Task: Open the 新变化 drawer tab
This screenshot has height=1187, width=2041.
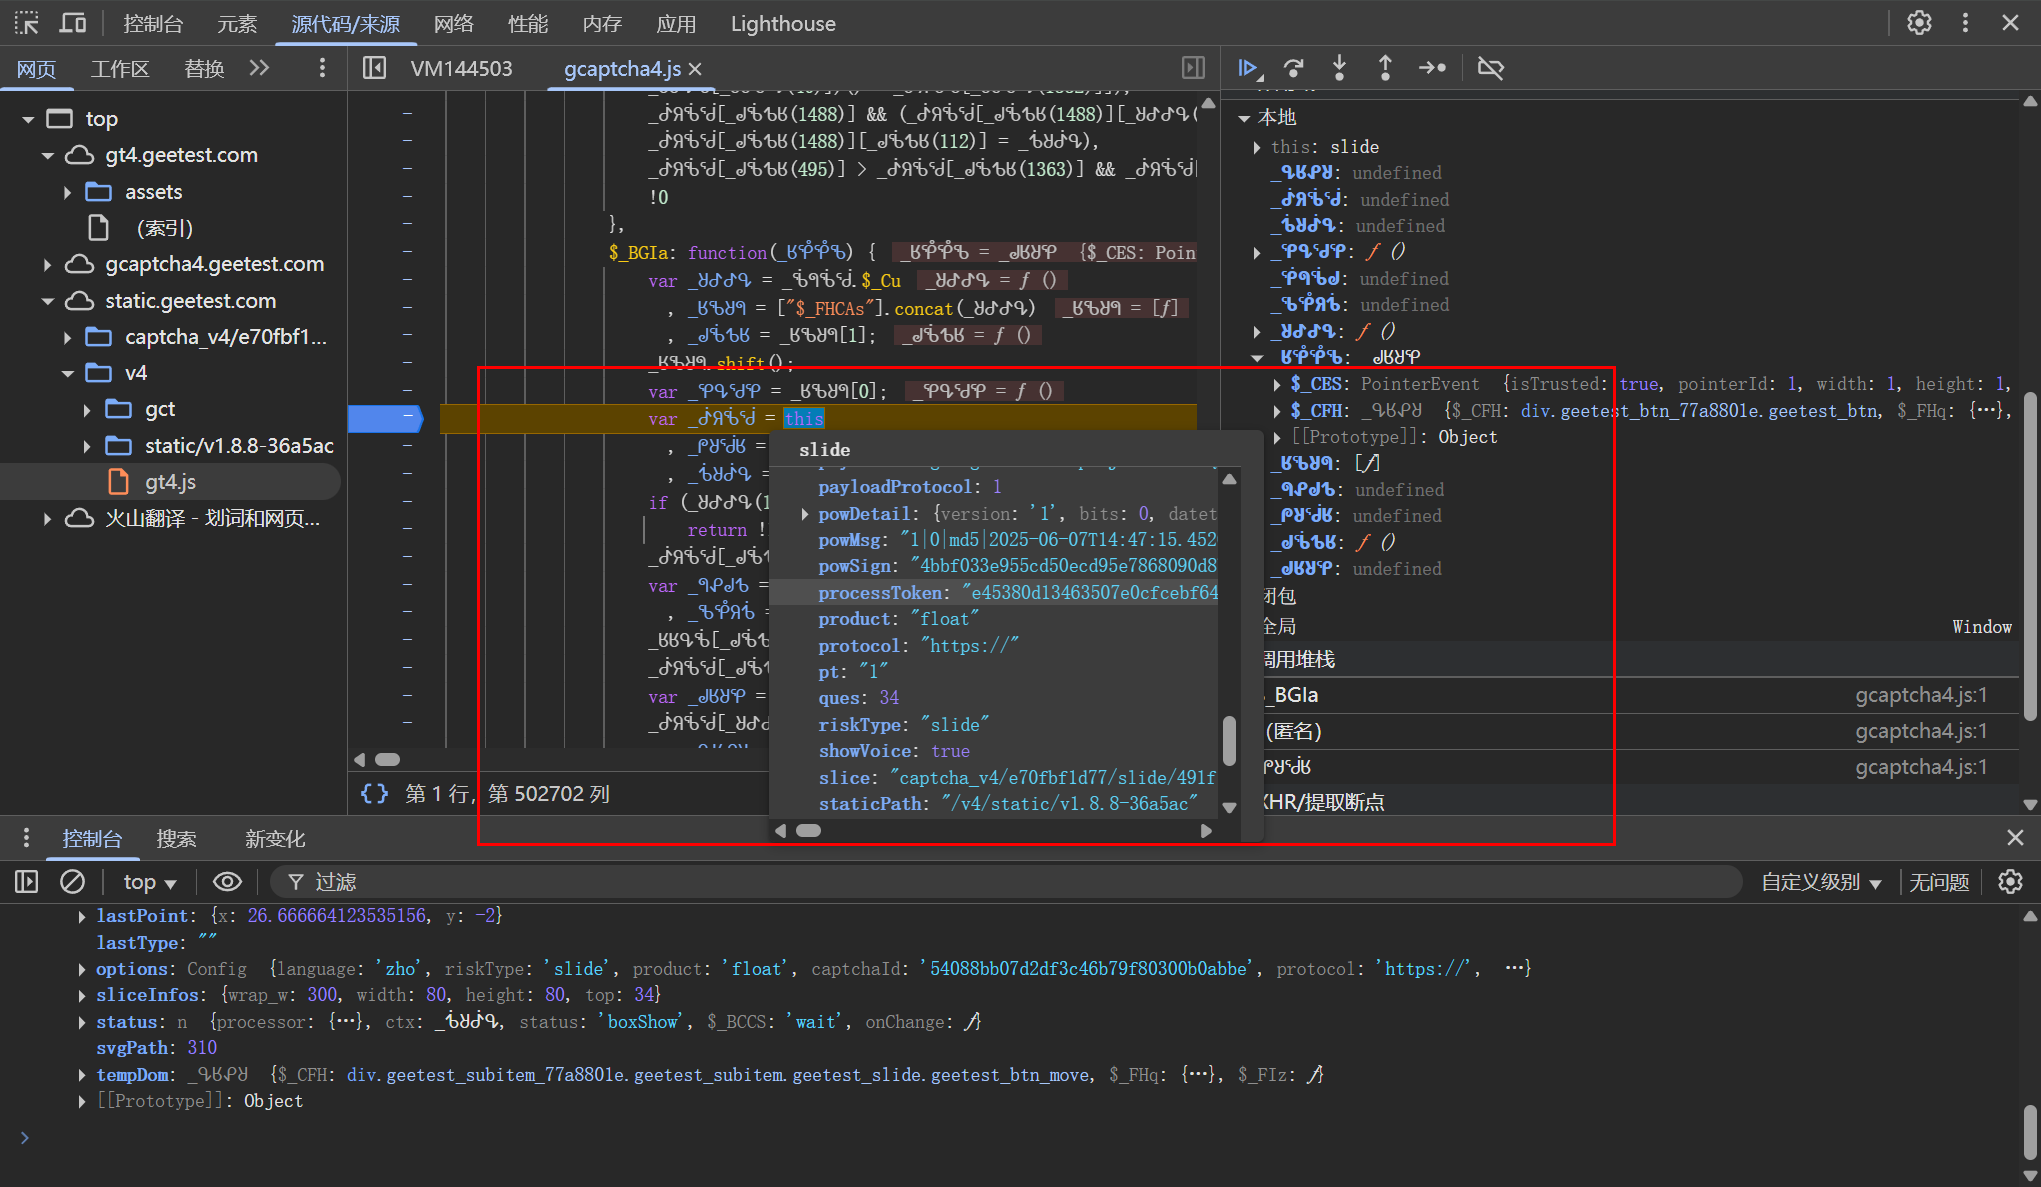Action: pos(275,839)
